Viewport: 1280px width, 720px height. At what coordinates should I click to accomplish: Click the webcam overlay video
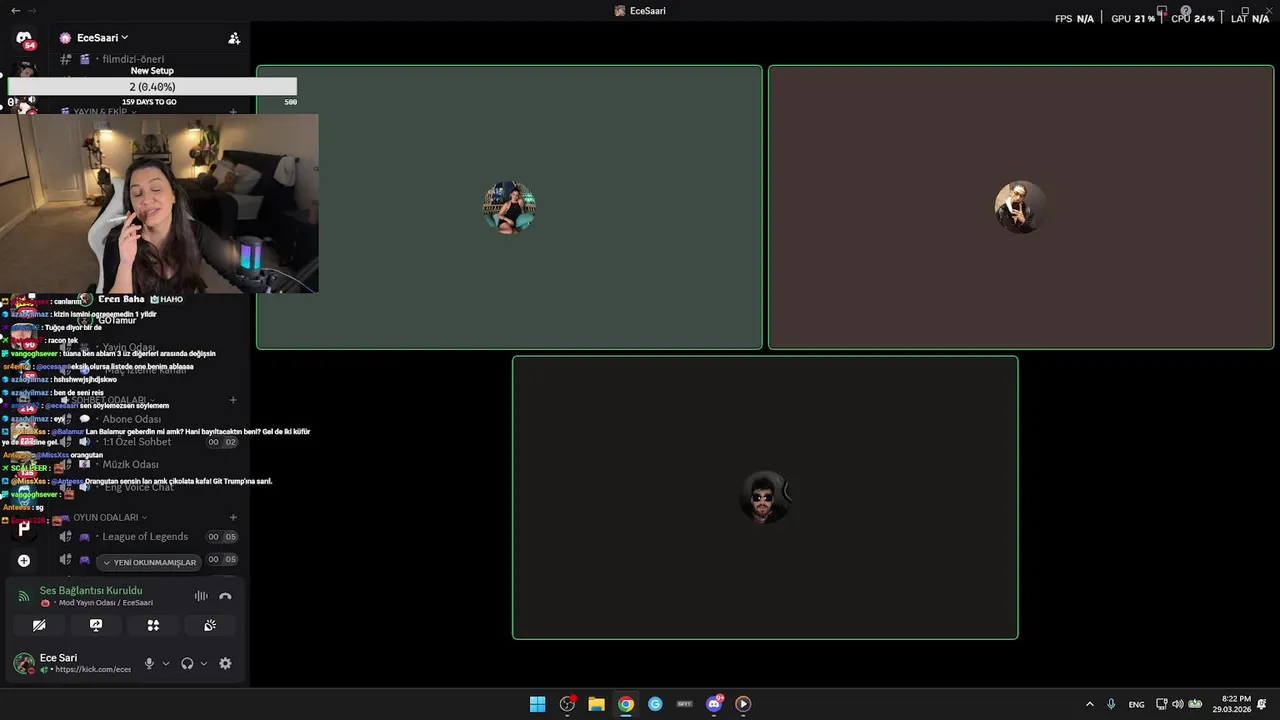(160, 203)
